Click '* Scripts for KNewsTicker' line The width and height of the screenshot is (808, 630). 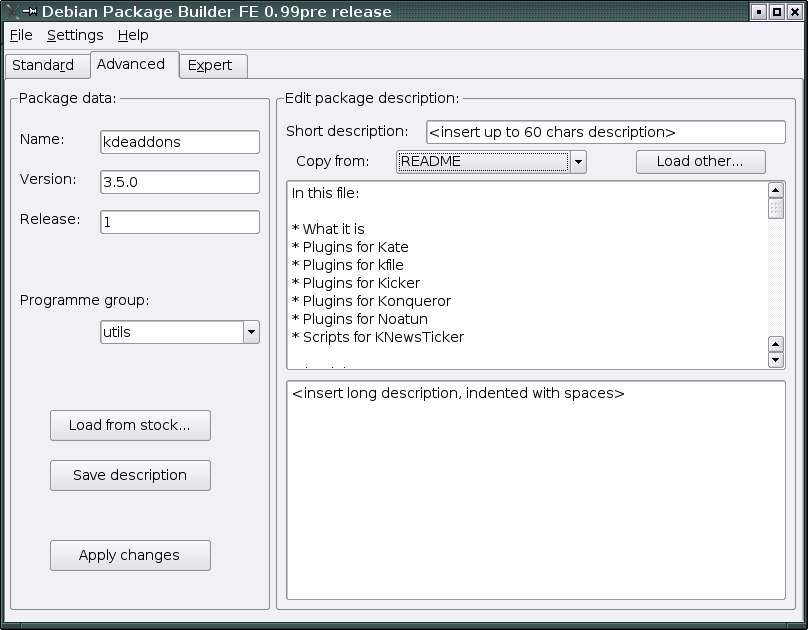point(378,337)
